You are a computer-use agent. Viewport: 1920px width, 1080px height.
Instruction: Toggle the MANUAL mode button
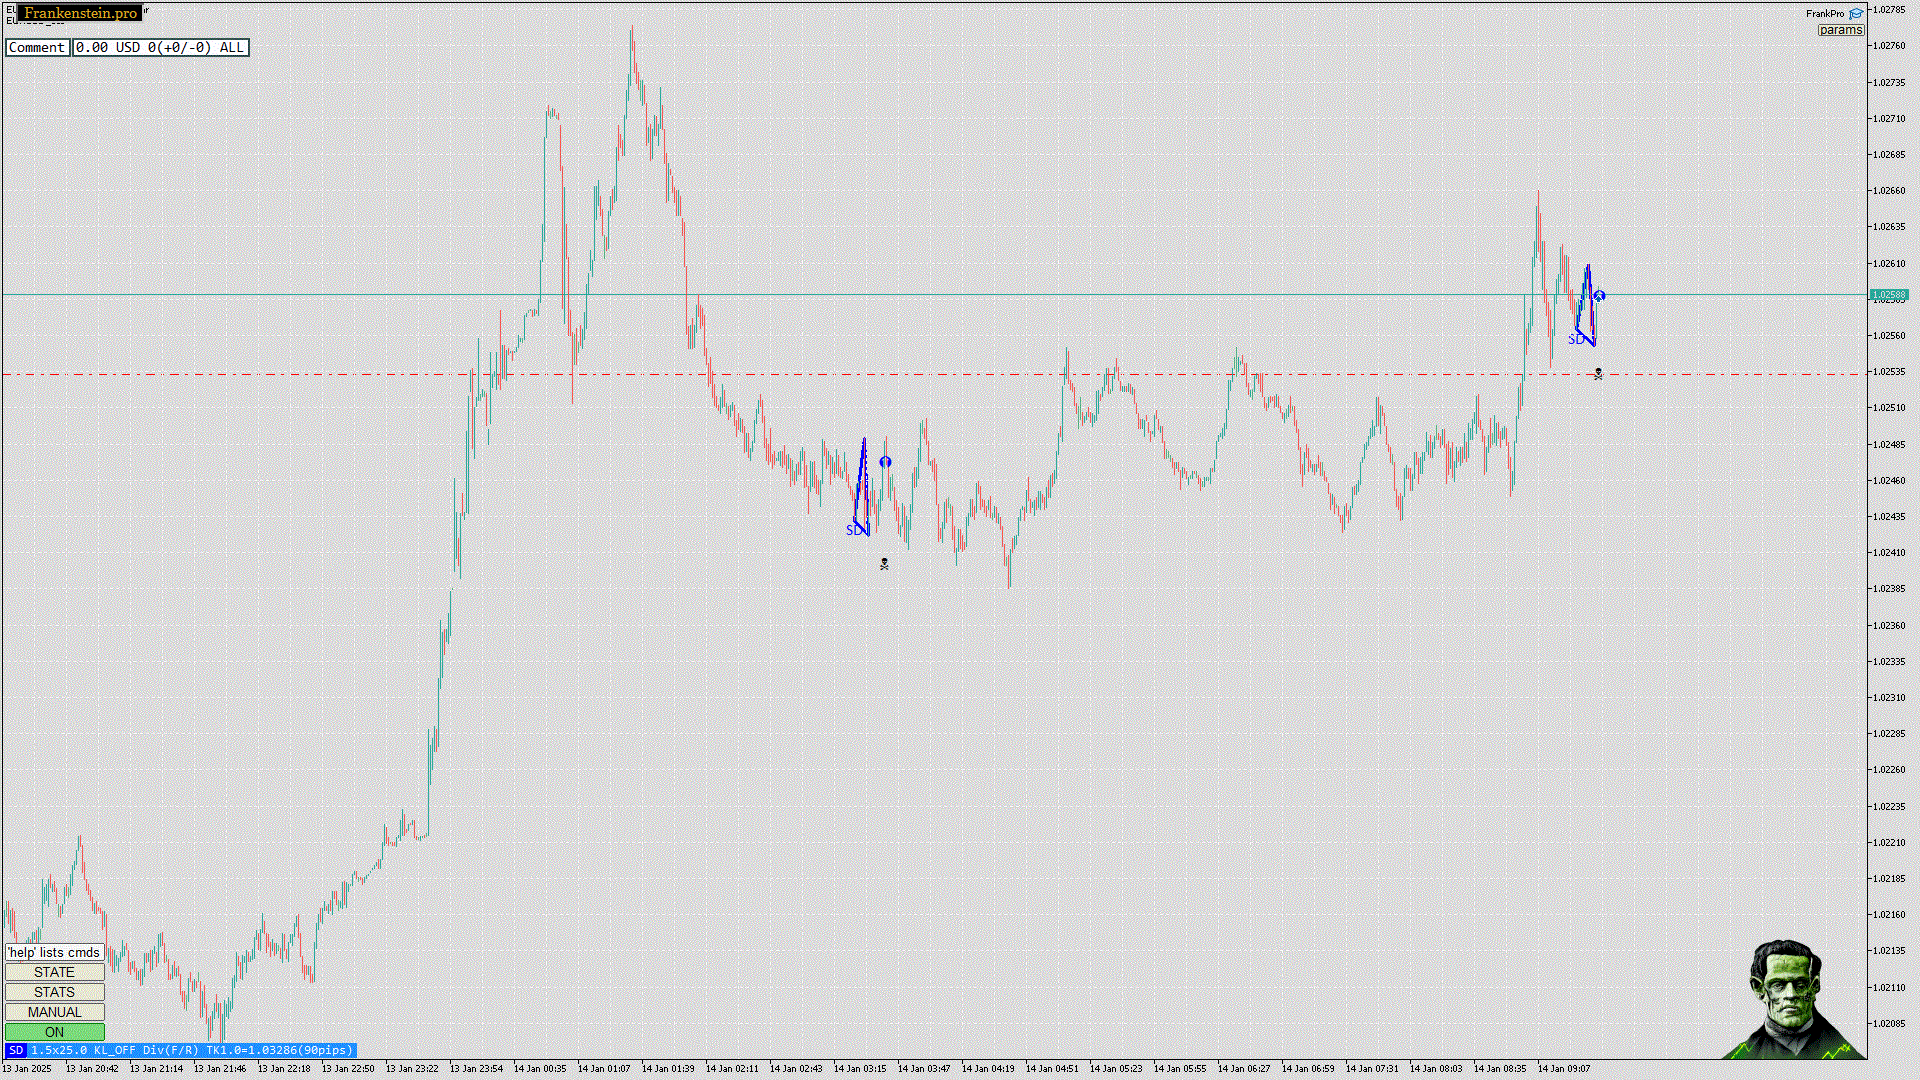(x=55, y=1012)
